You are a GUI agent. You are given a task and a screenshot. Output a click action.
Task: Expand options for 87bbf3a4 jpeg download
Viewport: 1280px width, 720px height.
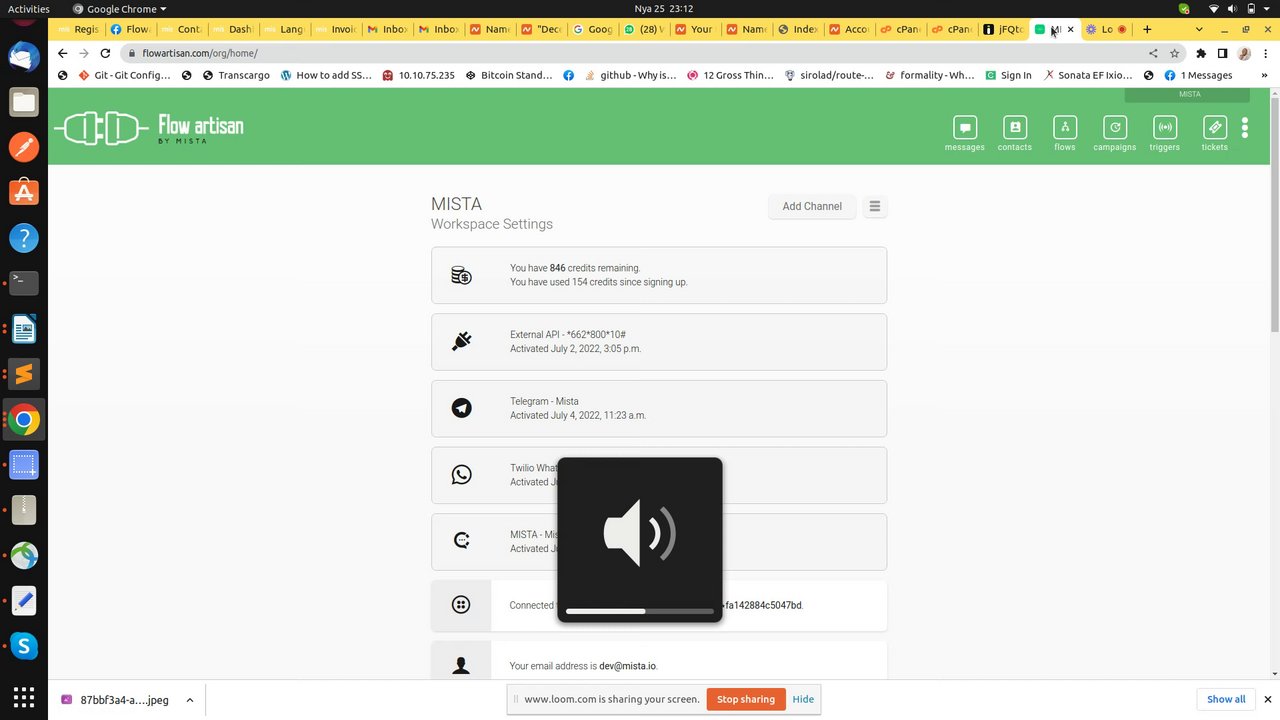pos(189,700)
